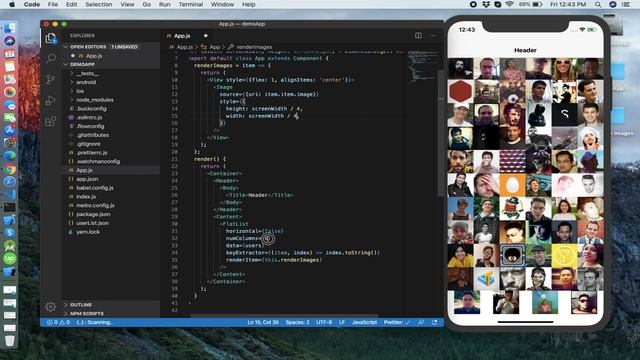The image size is (640, 360).
Task: Open the editor More Actions ellipsis
Action: 433,36
